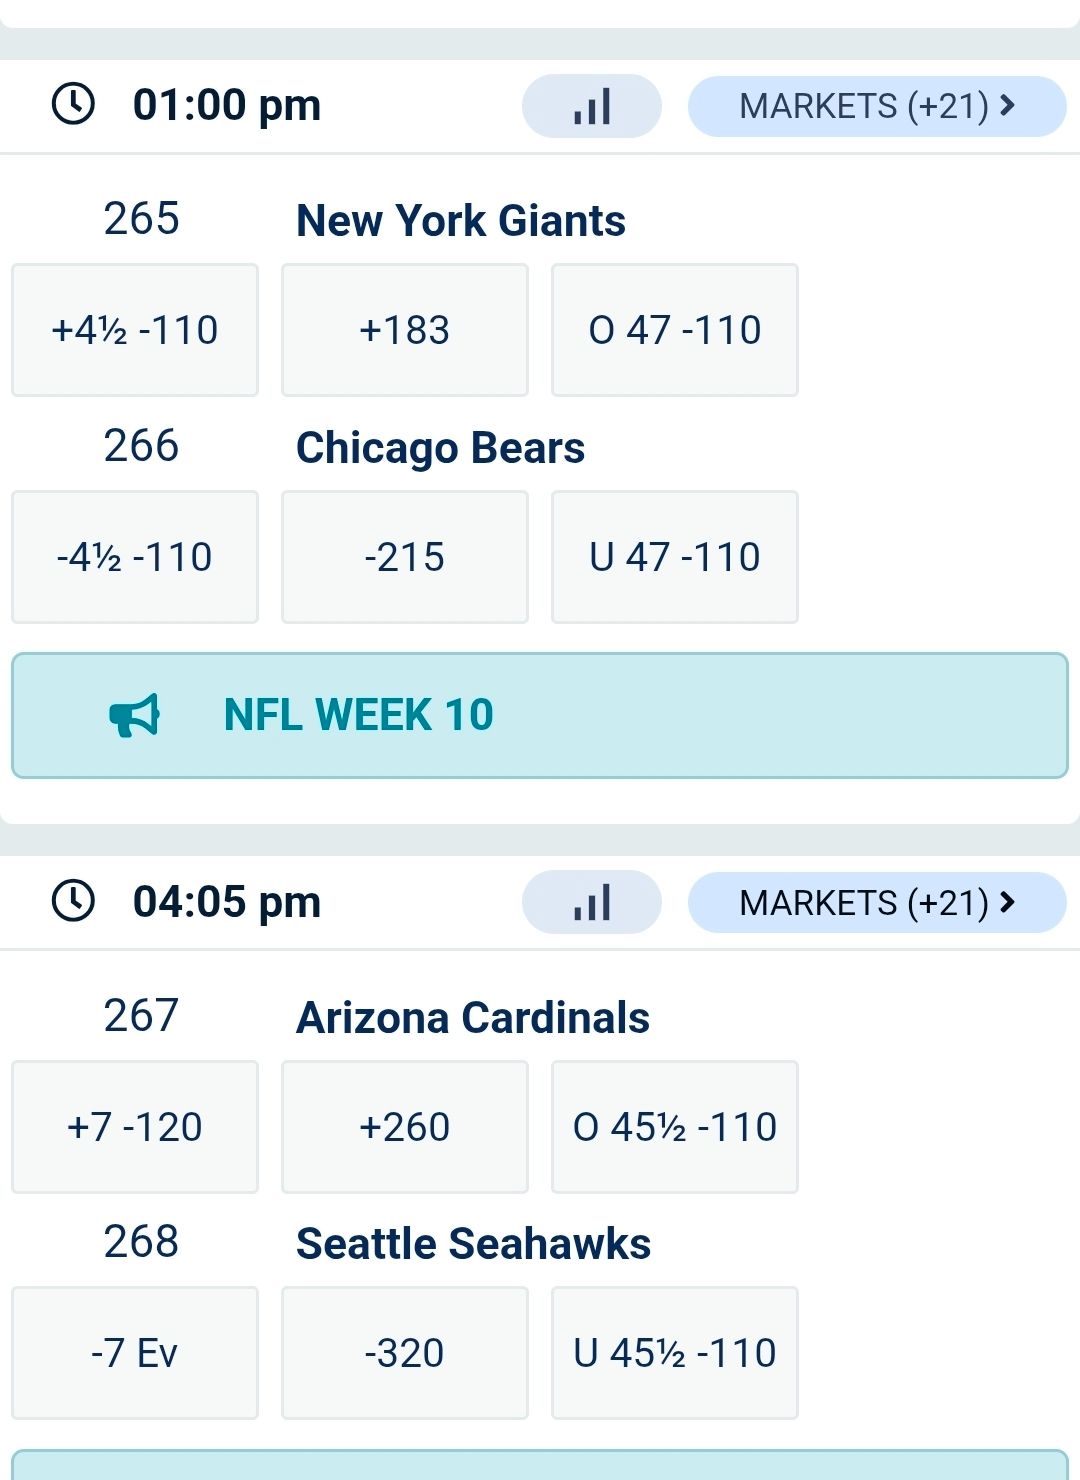Expand MARKETS (+21) for Giants vs Bears
Screen dimensions: 1080x1480
pos(876,106)
